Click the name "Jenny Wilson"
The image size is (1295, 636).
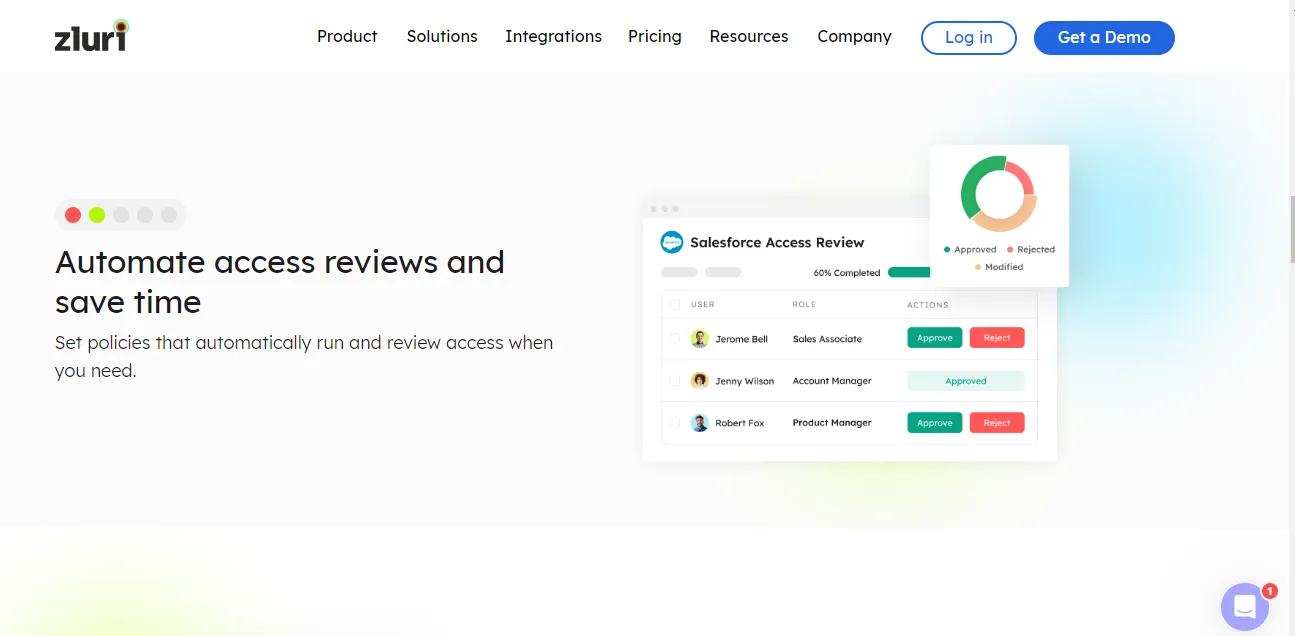coord(745,381)
